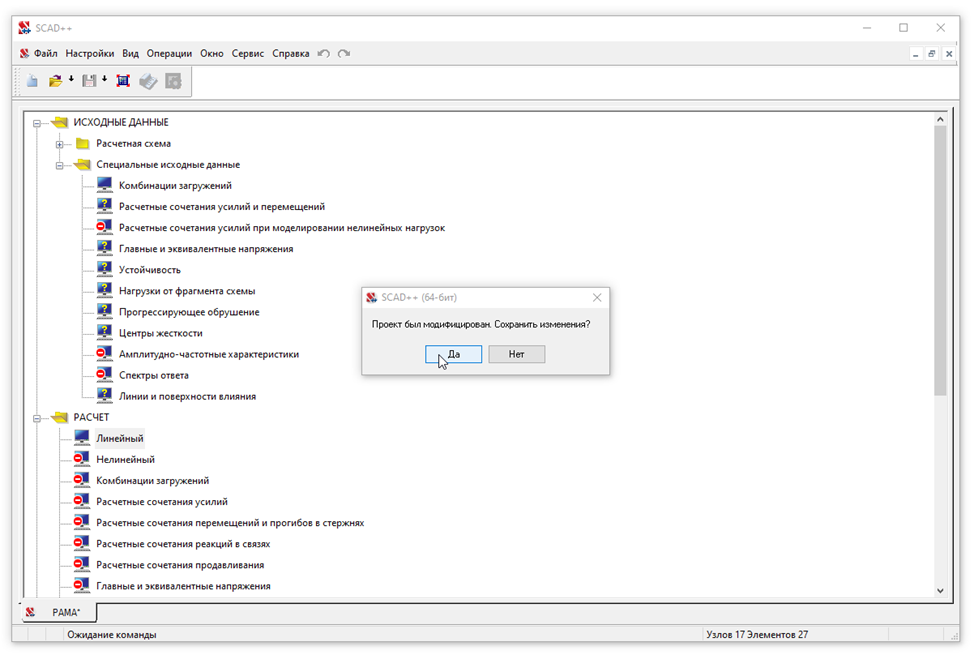Image resolution: width=974 pixels, height=655 pixels.
Task: Switch to the РАМА* document tab
Action: (60, 612)
